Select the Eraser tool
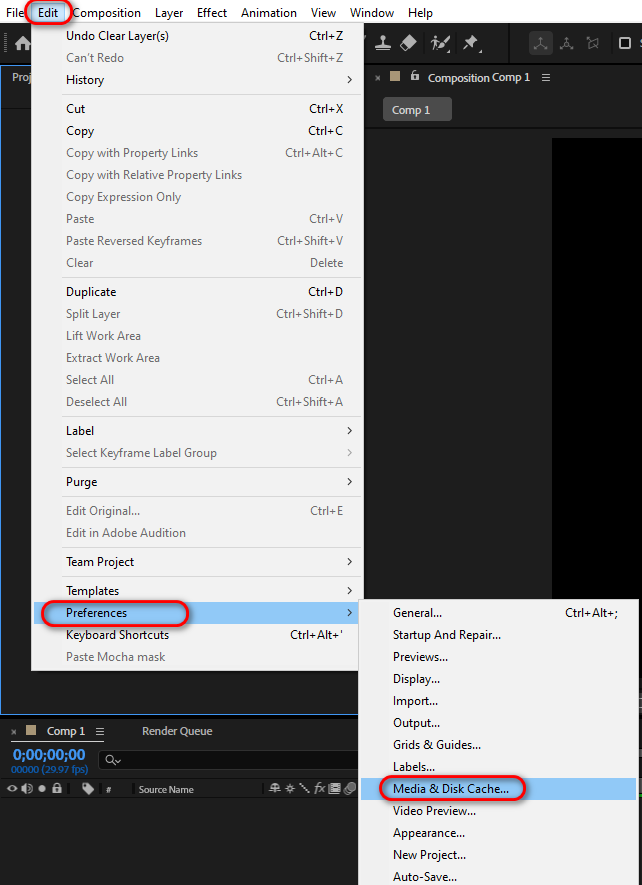 (x=408, y=43)
